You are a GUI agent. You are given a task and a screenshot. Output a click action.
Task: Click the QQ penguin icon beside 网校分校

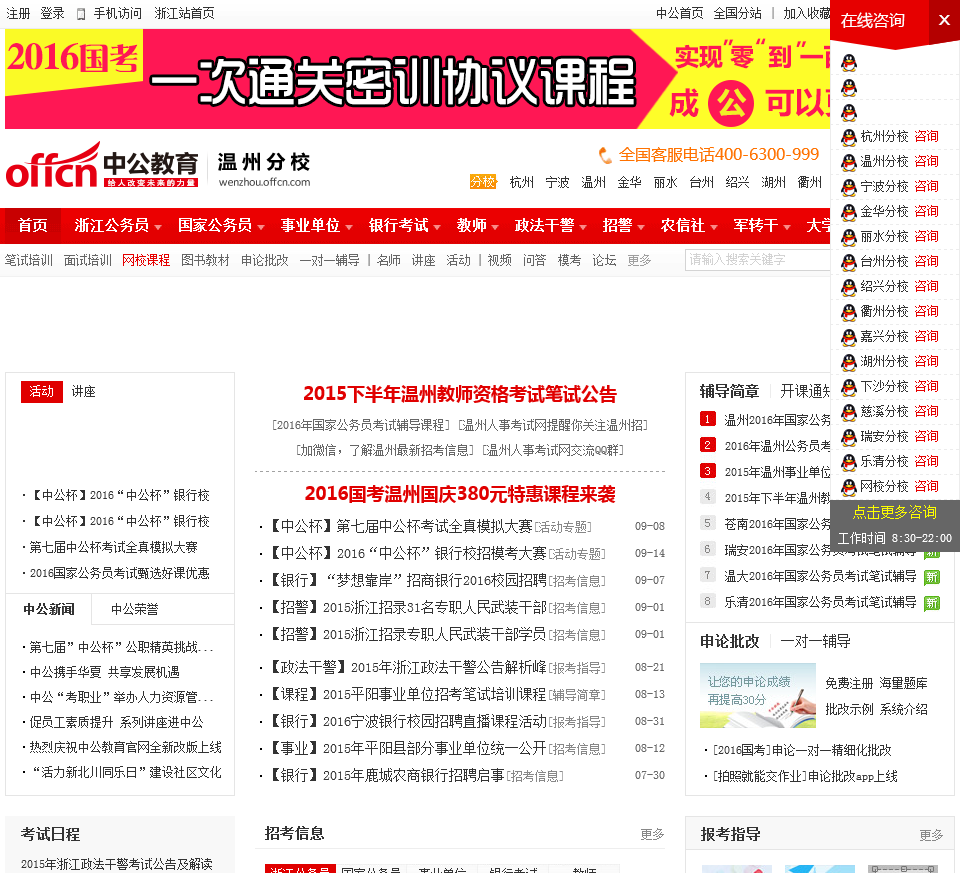849,487
